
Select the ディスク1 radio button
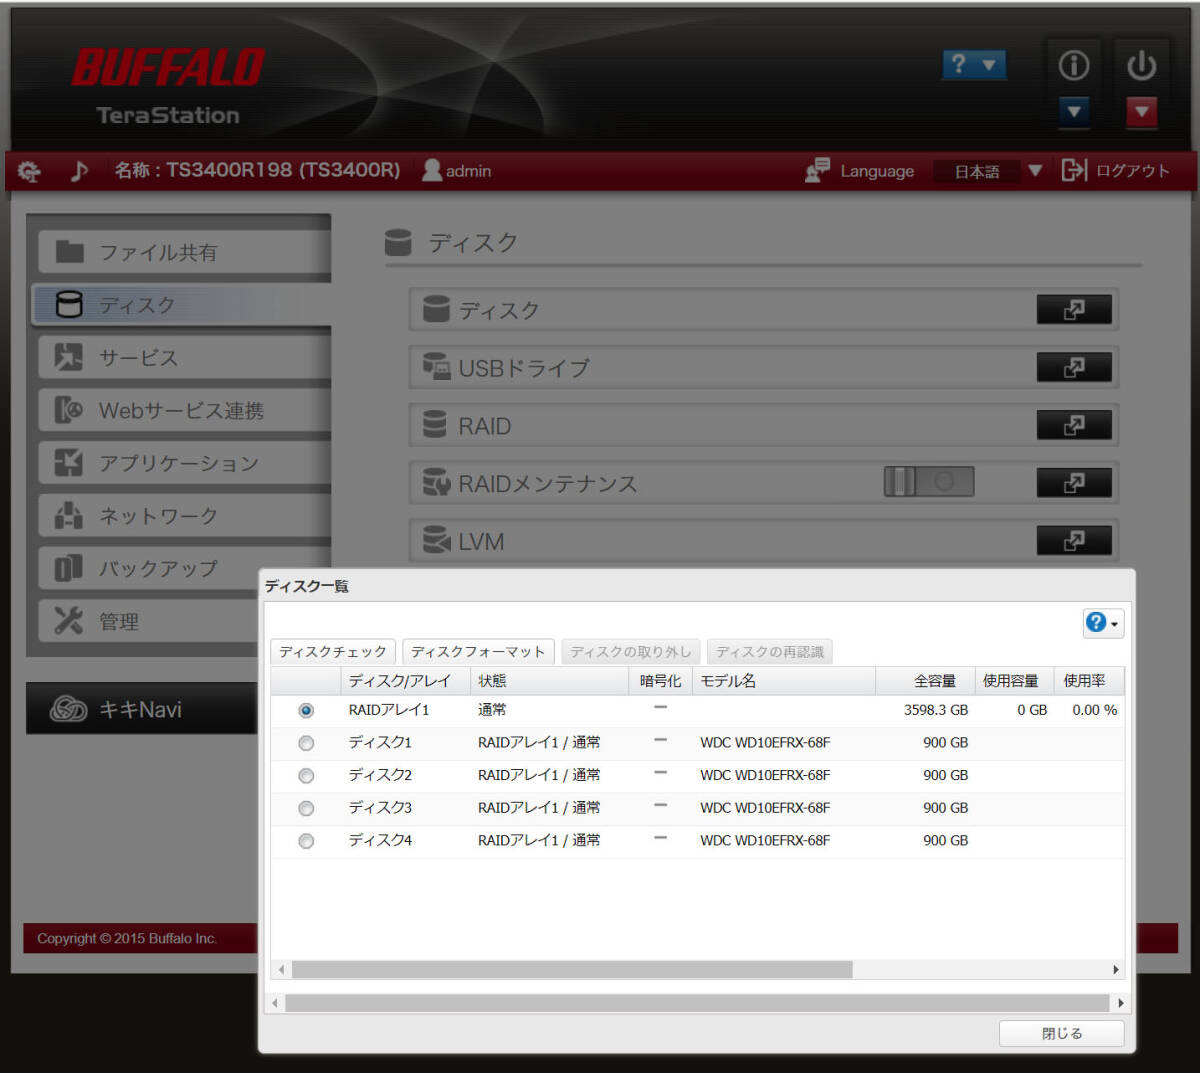(306, 743)
